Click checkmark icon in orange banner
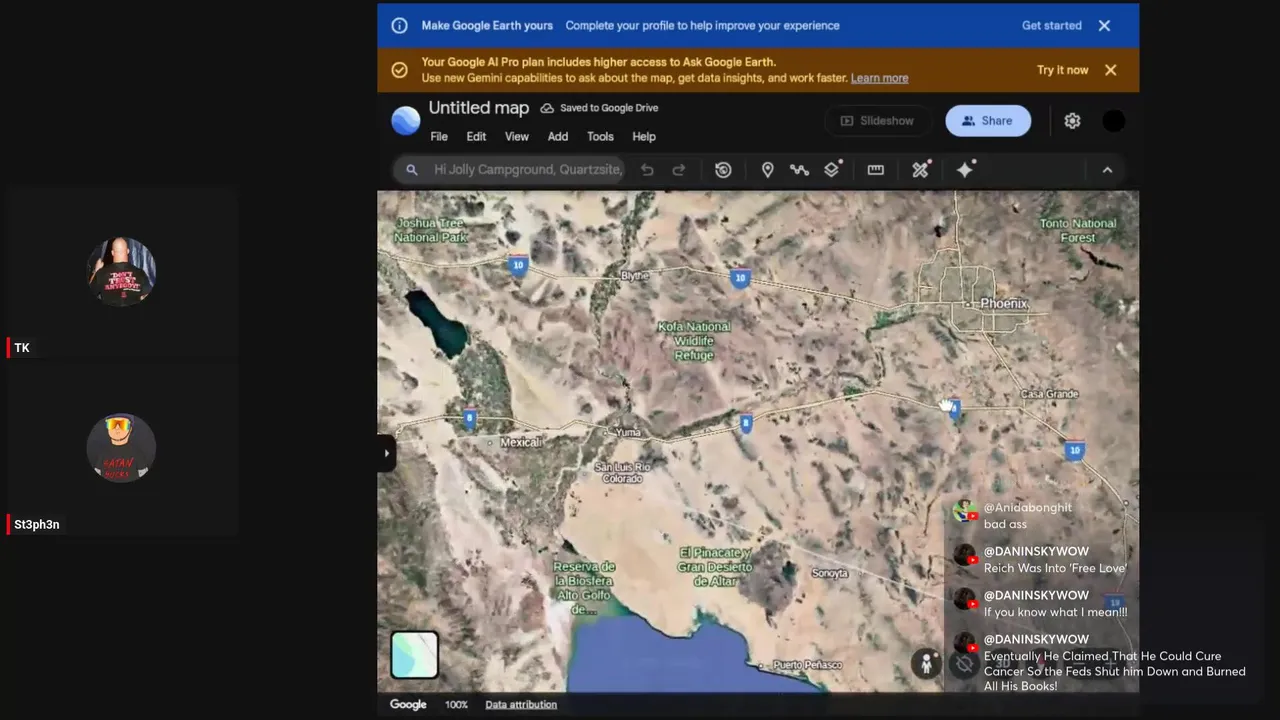Screen dimensions: 1280x720 pos(399,70)
